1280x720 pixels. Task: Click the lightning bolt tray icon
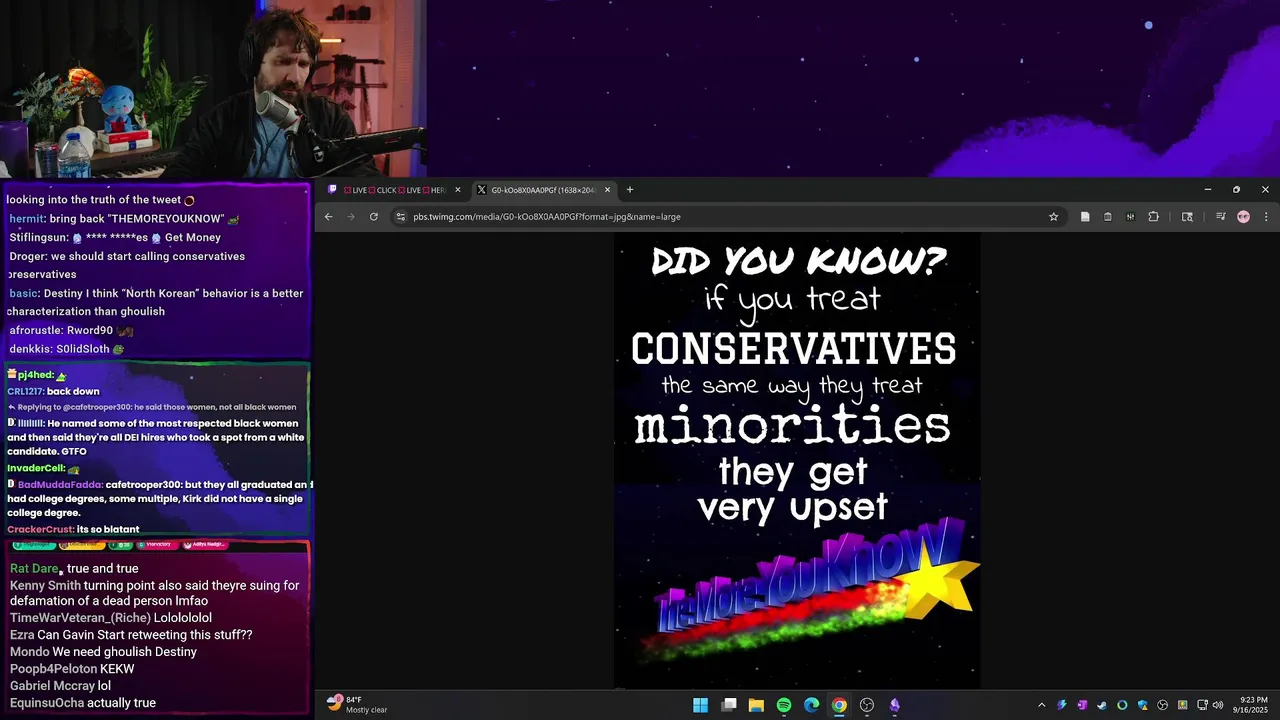(1062, 705)
